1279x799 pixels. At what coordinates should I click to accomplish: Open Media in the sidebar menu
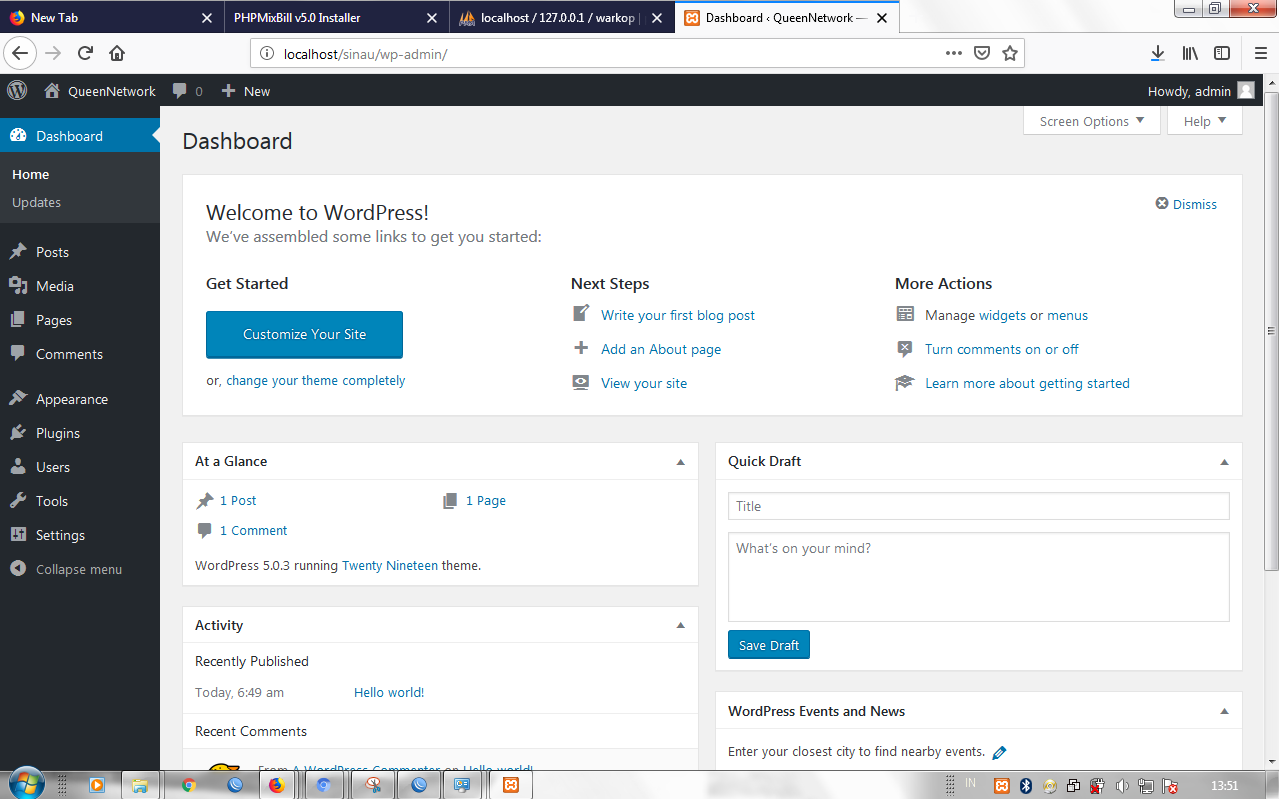(80, 286)
